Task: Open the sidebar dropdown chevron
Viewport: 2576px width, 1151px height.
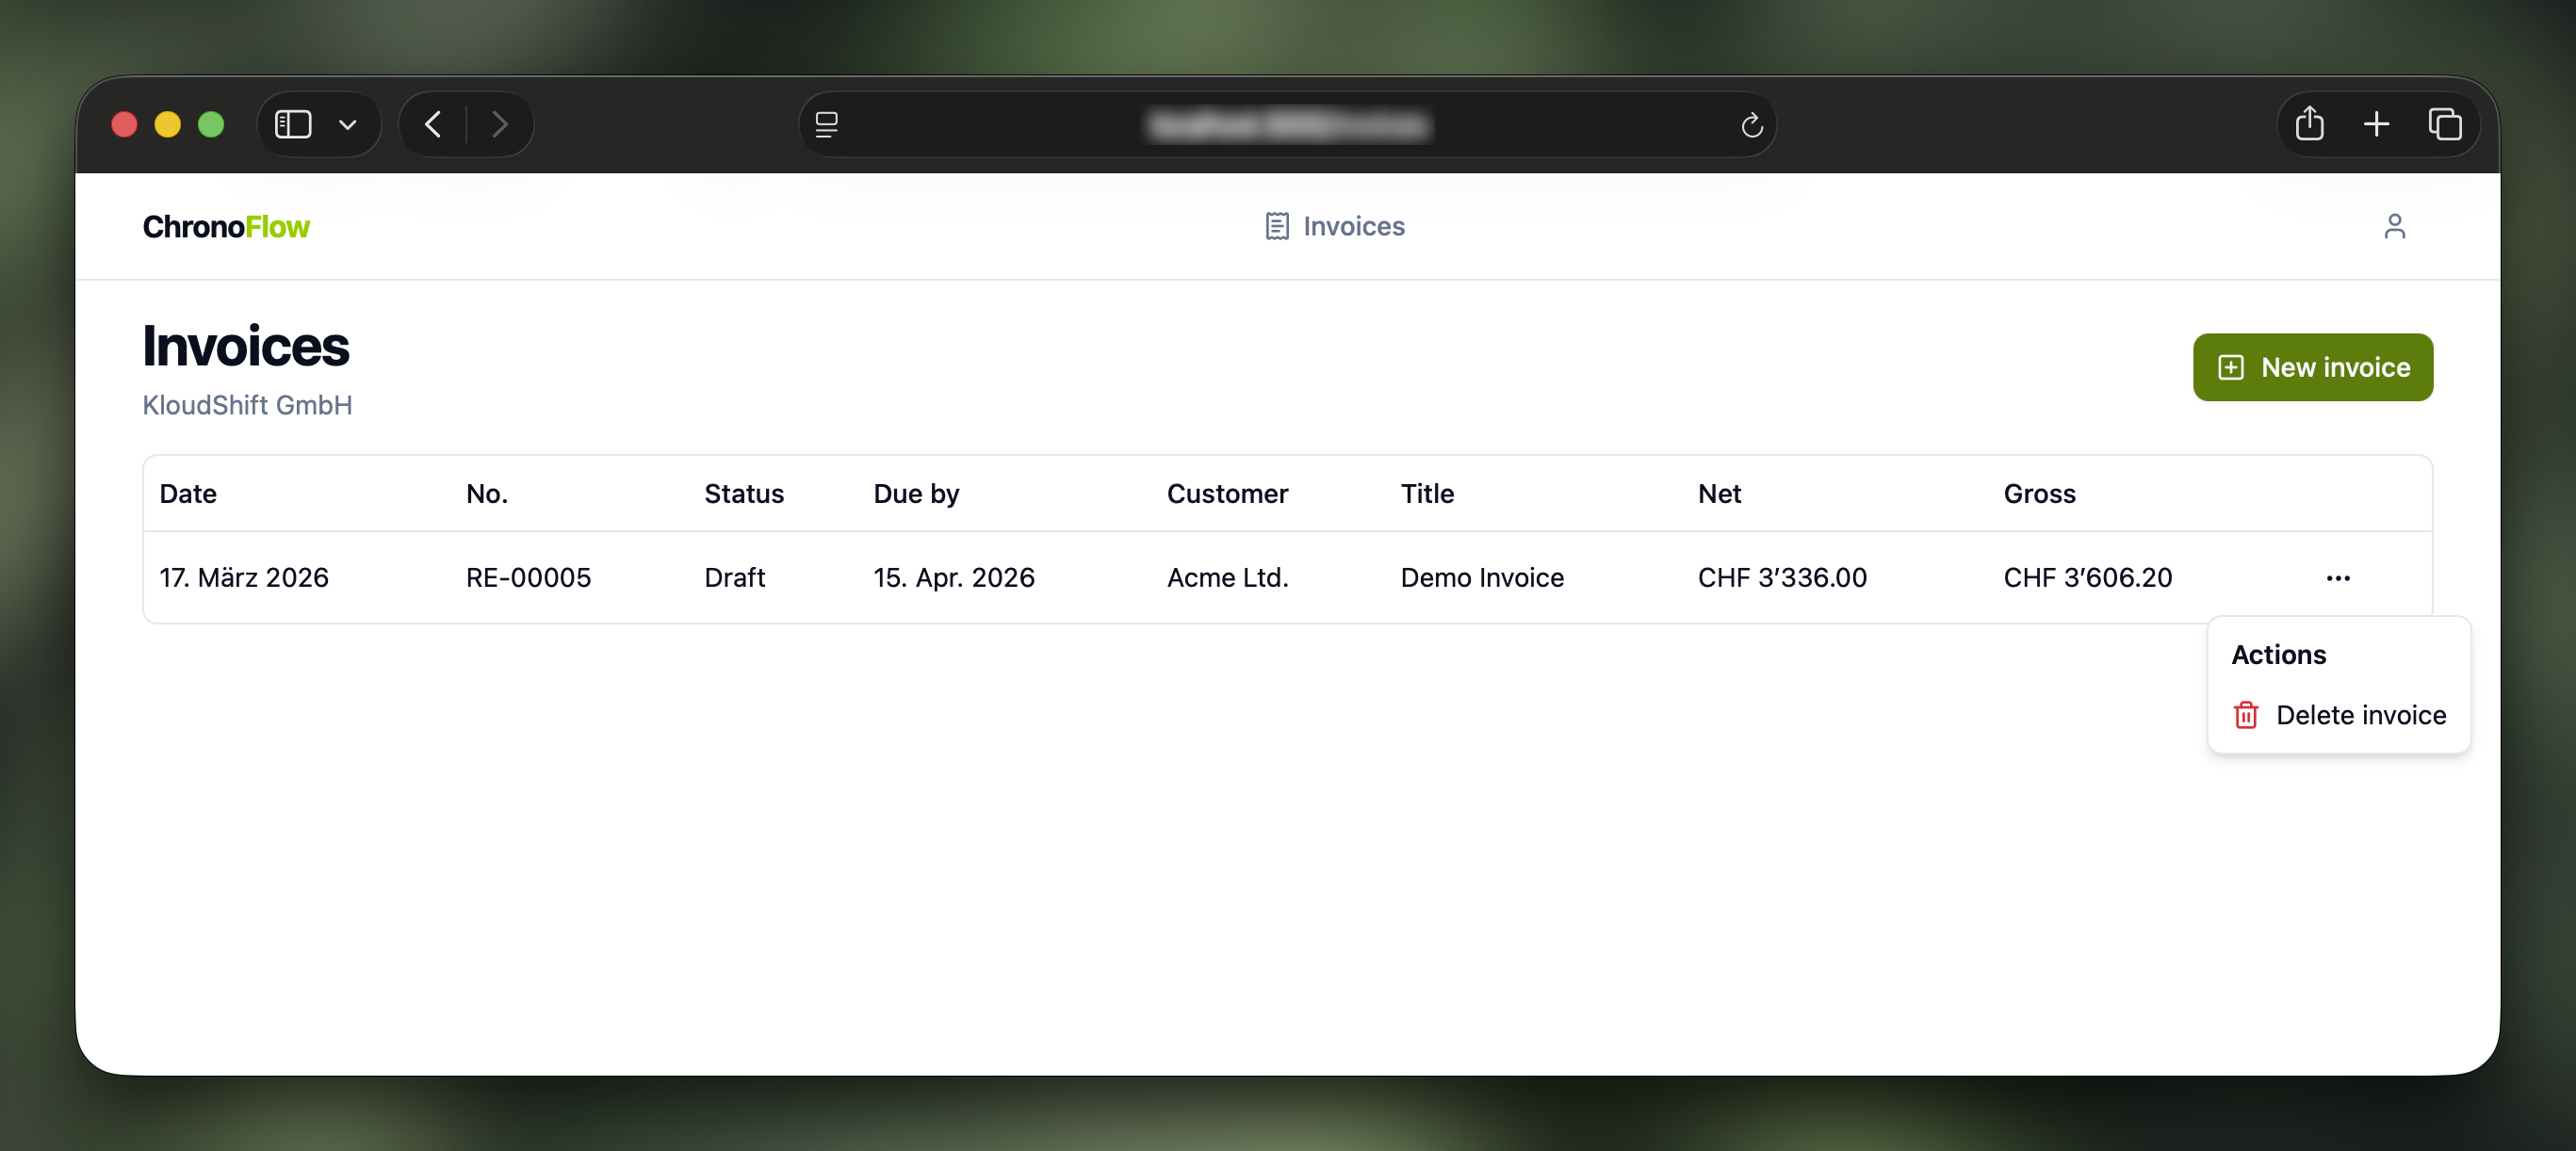Action: pyautogui.click(x=347, y=124)
